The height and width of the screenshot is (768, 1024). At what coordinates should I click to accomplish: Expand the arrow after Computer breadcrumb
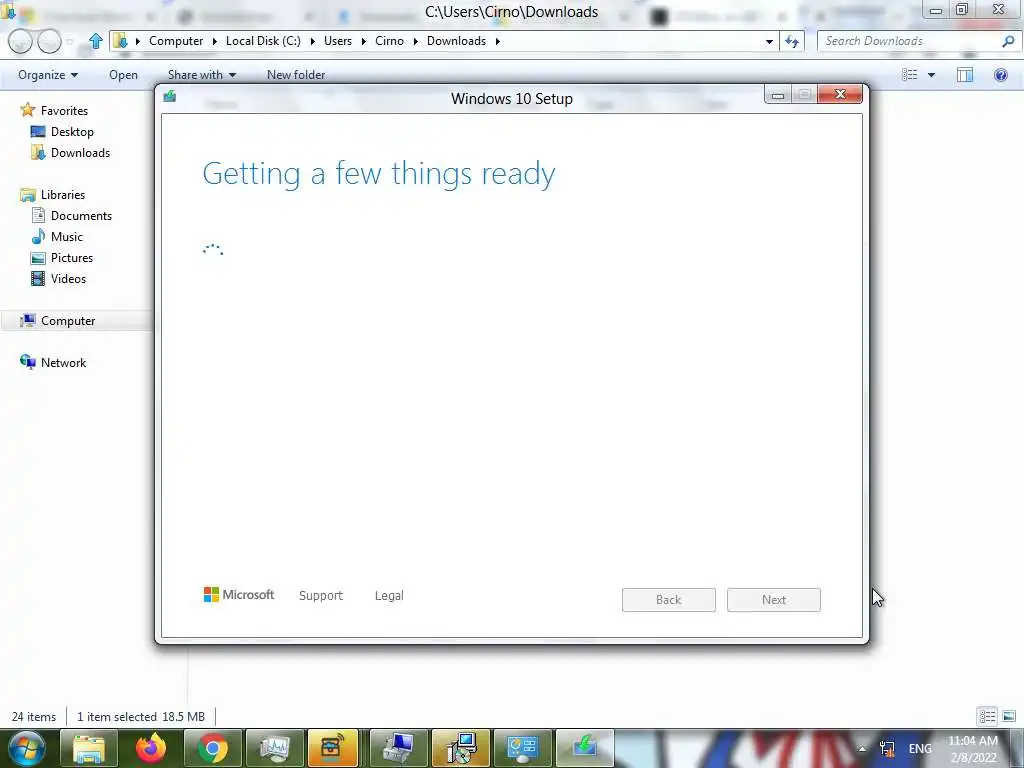coord(214,41)
